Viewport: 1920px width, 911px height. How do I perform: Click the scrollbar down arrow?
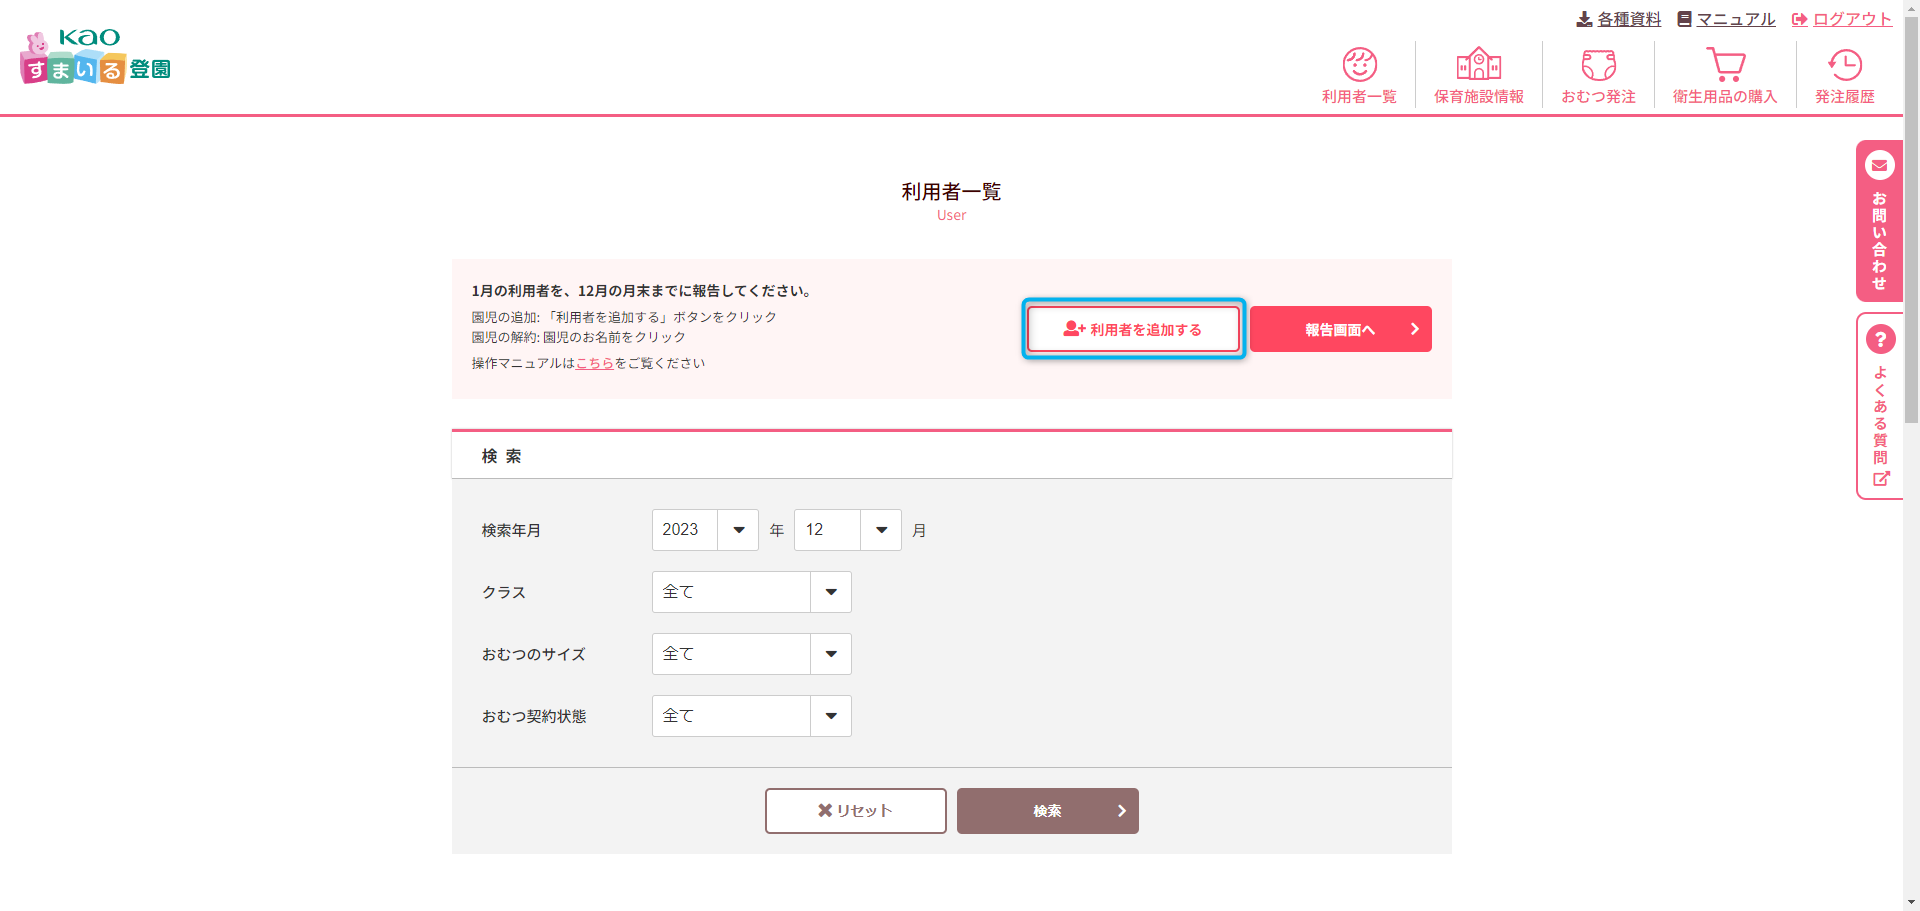[x=1911, y=902]
